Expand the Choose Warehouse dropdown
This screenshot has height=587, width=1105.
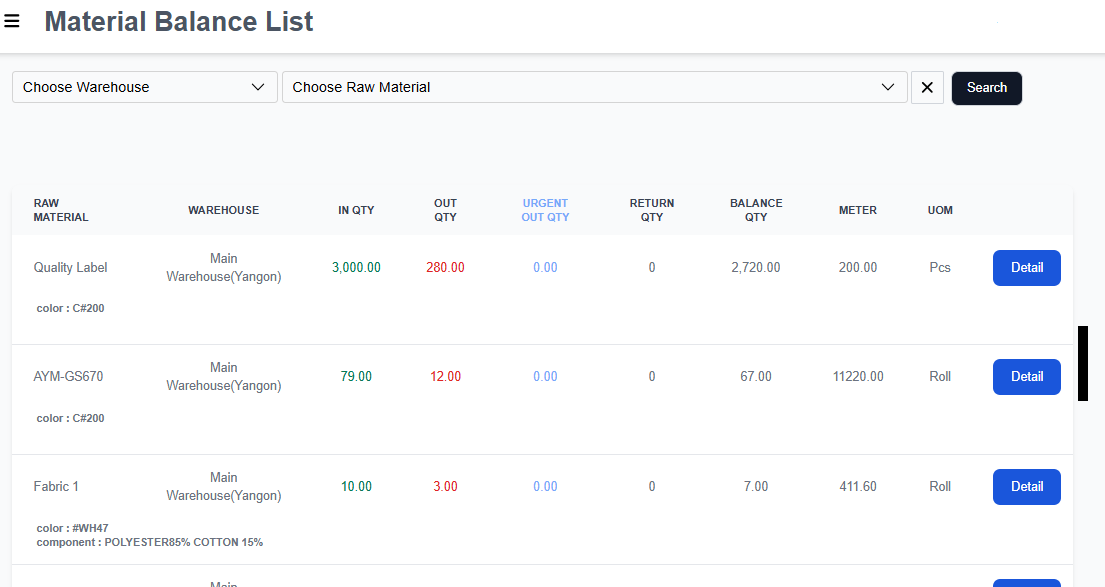(x=144, y=87)
